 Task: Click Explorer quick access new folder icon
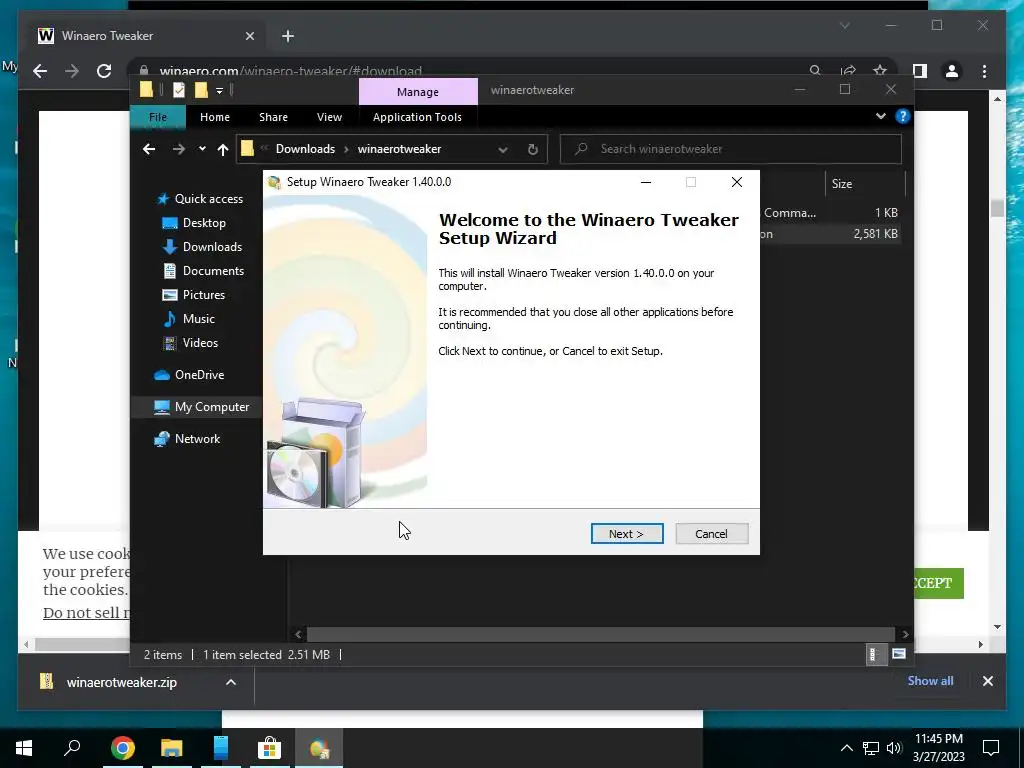(x=200, y=90)
